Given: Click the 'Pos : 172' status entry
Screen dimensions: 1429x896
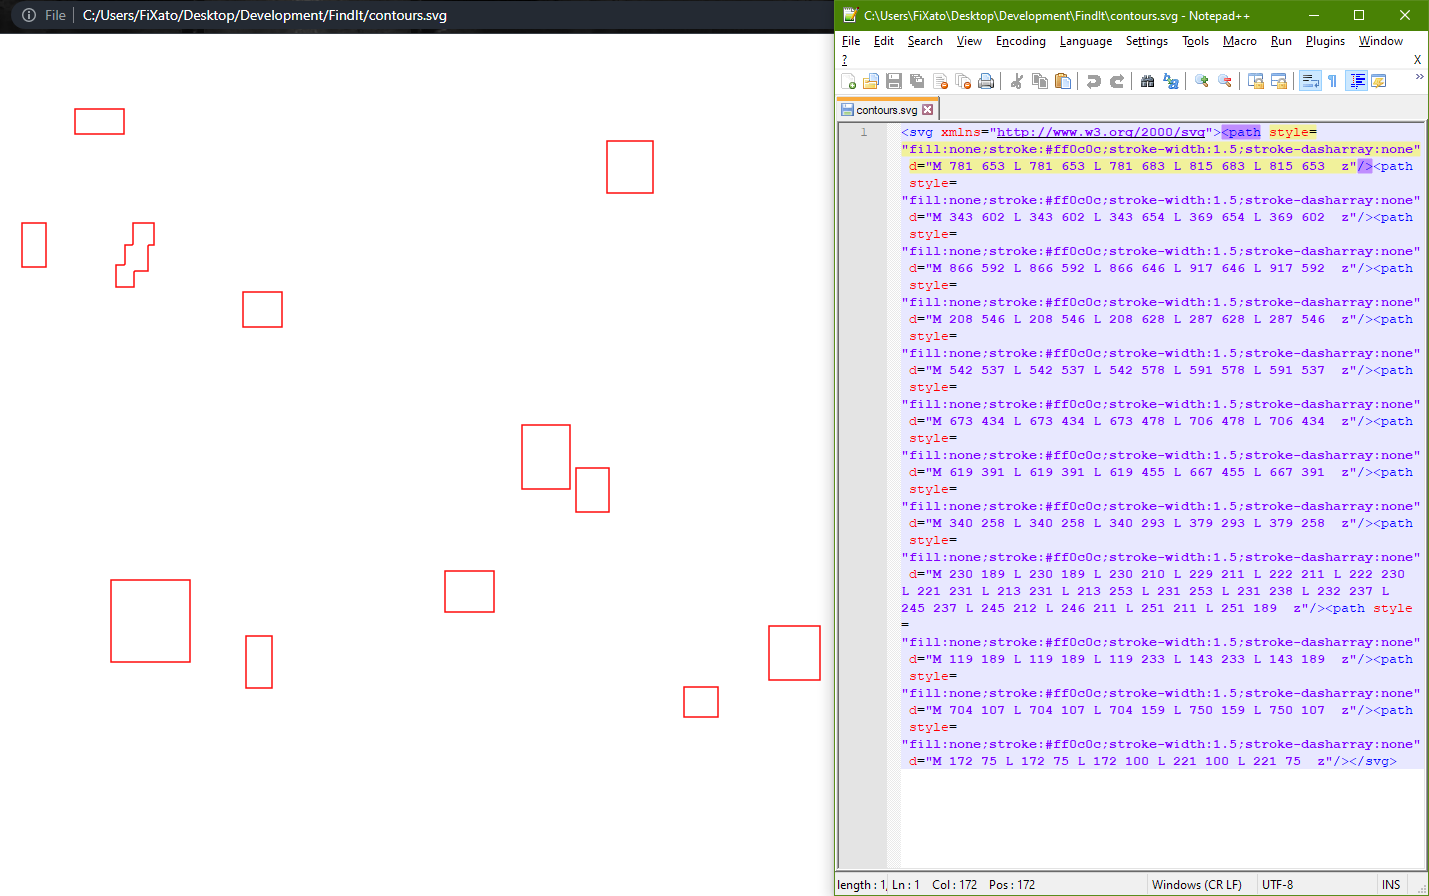Looking at the screenshot, I should pos(1012,885).
